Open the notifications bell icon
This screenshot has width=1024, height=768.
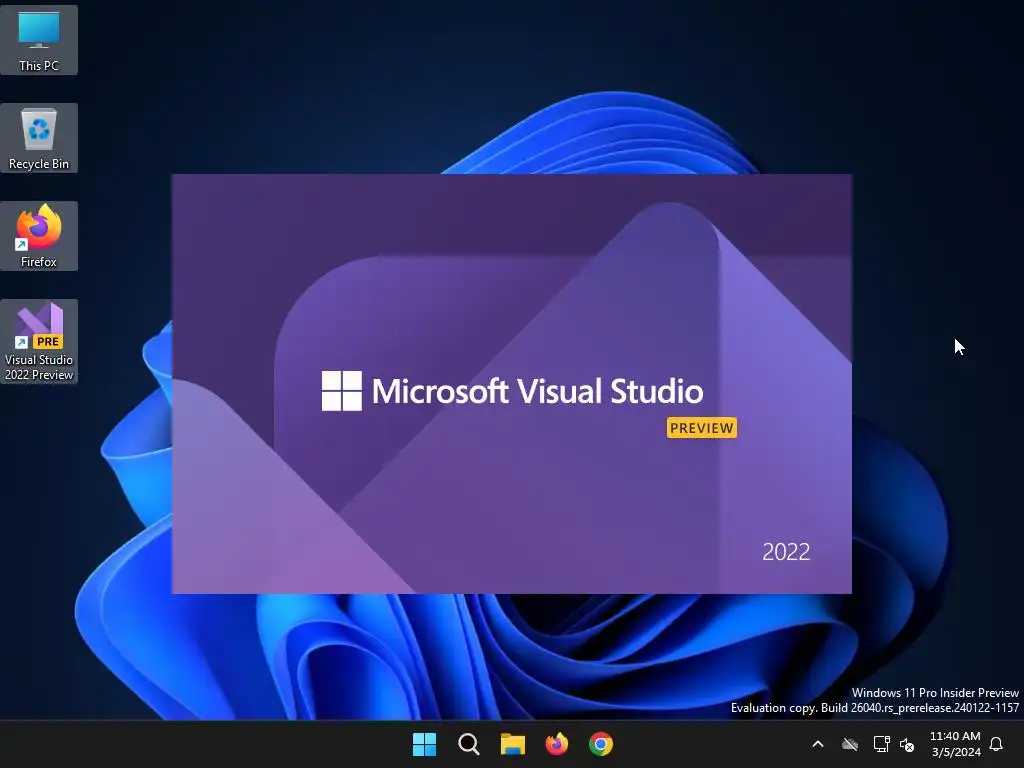(x=997, y=744)
